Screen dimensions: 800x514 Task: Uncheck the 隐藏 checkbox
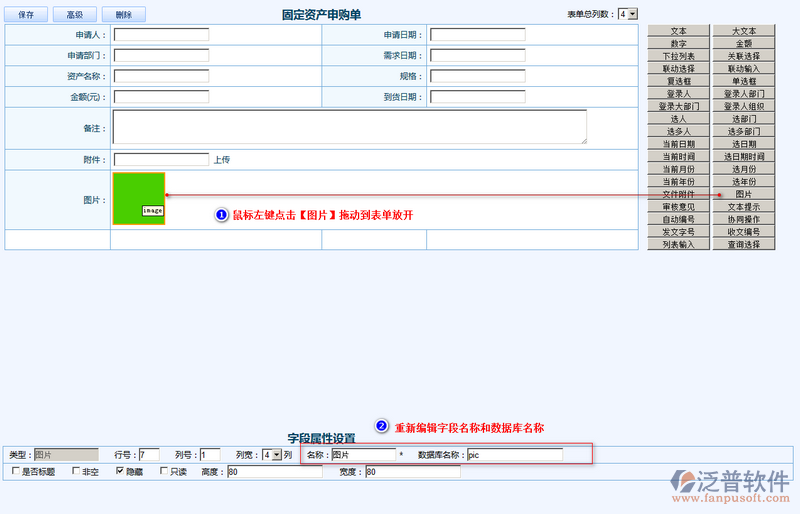(x=121, y=471)
